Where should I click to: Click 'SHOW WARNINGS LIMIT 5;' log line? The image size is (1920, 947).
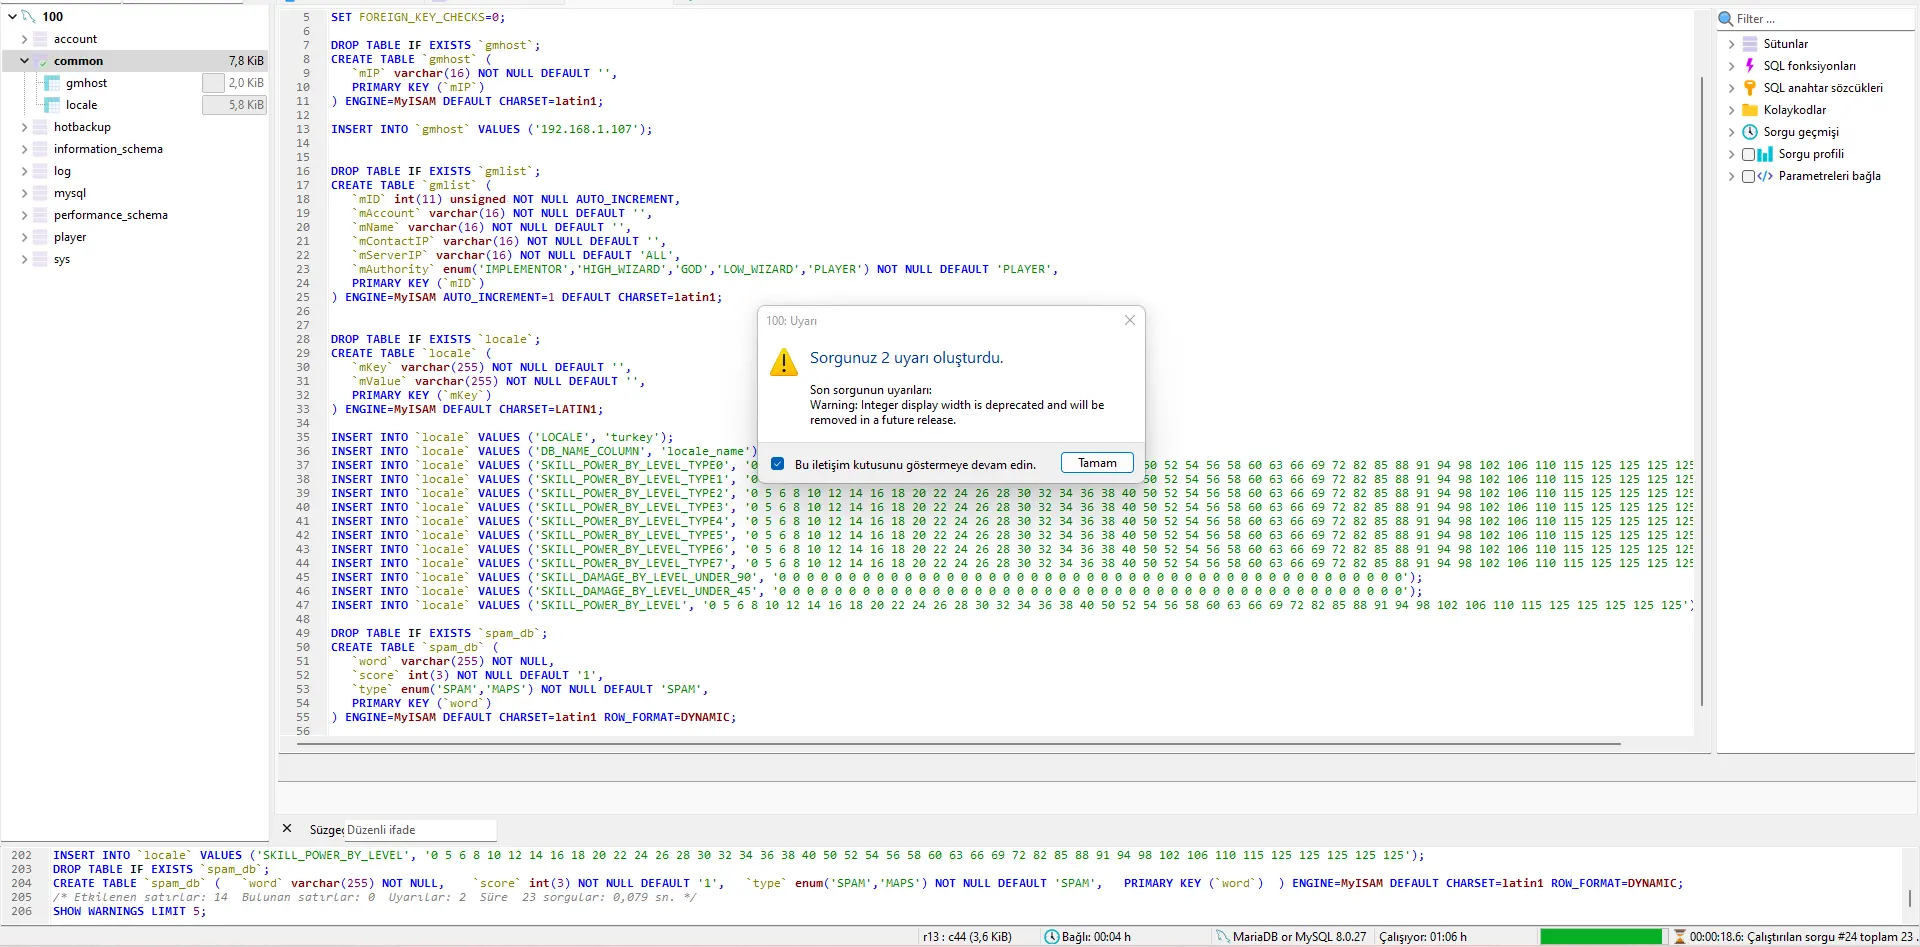coord(129,911)
